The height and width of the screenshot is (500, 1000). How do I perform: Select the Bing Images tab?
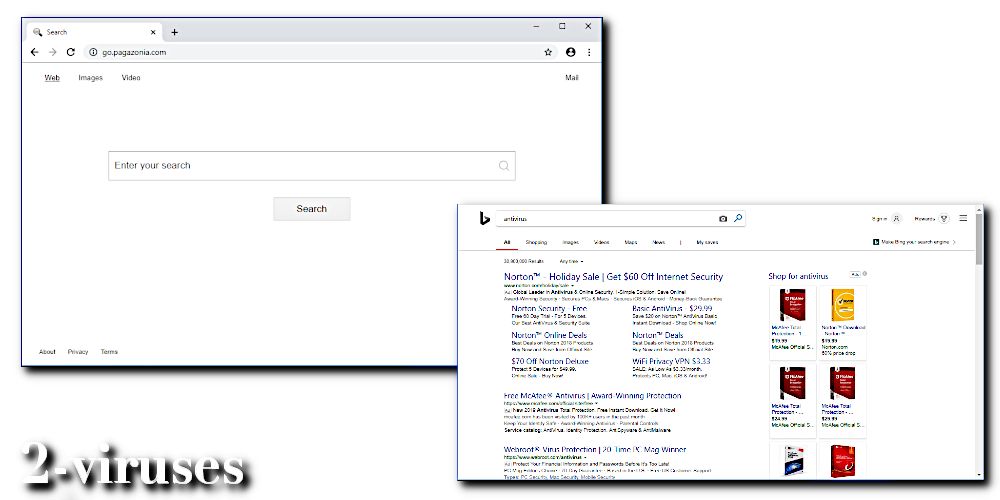[x=571, y=242]
